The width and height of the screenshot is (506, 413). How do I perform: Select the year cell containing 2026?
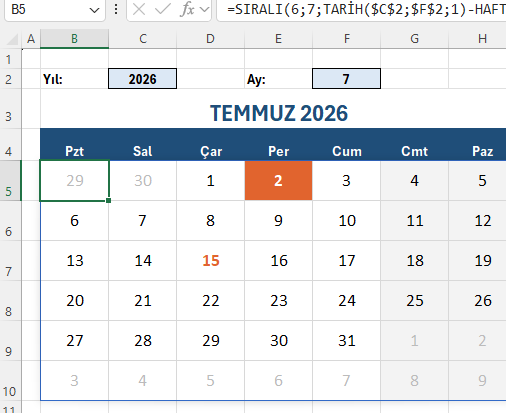[x=143, y=79]
